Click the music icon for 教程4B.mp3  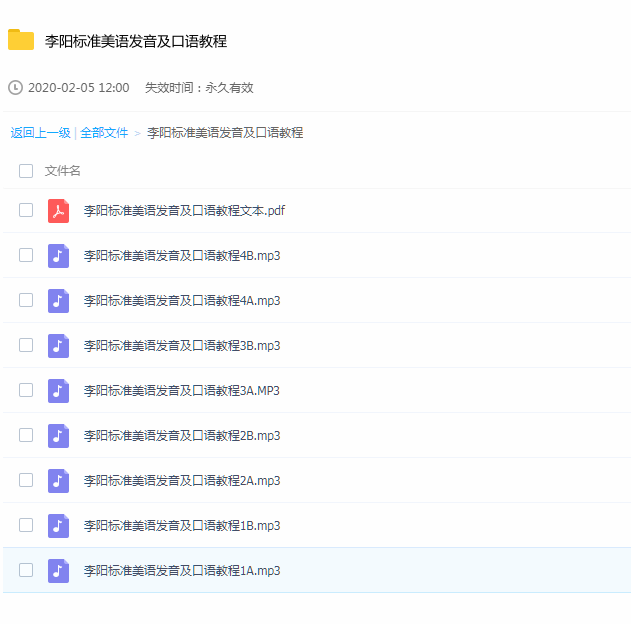(58, 256)
